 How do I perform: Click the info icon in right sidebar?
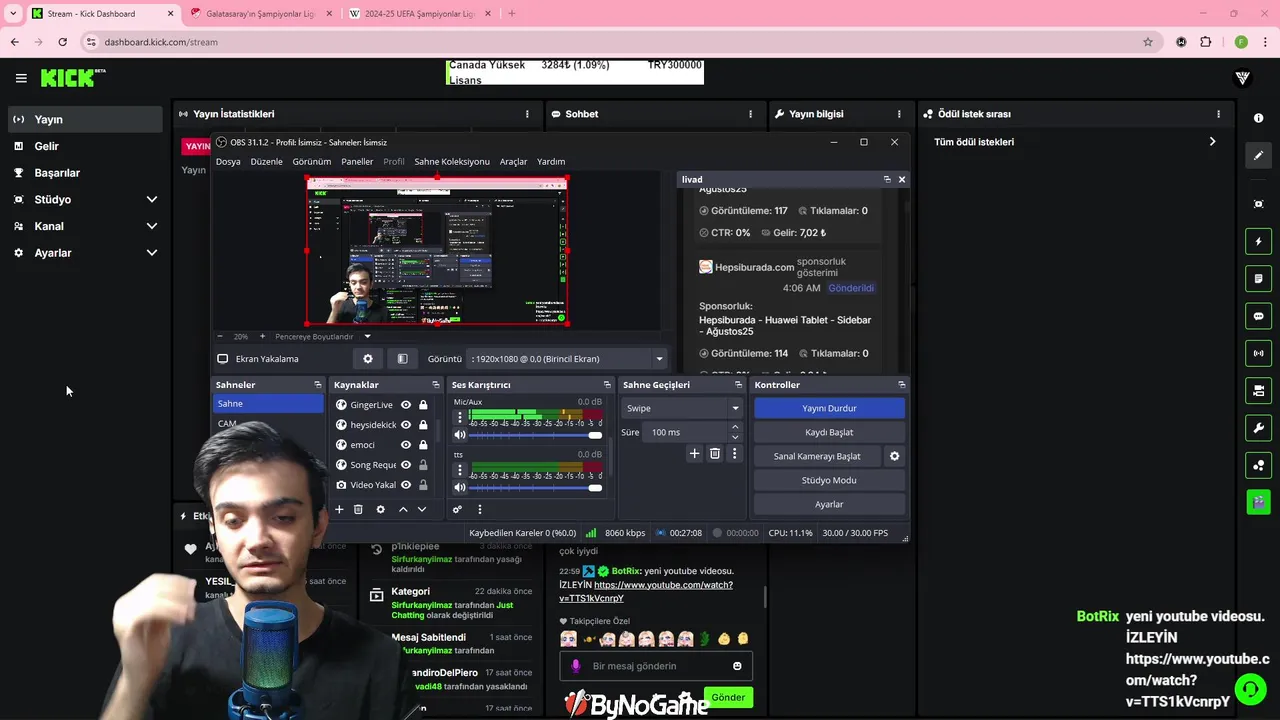pos(1258,118)
